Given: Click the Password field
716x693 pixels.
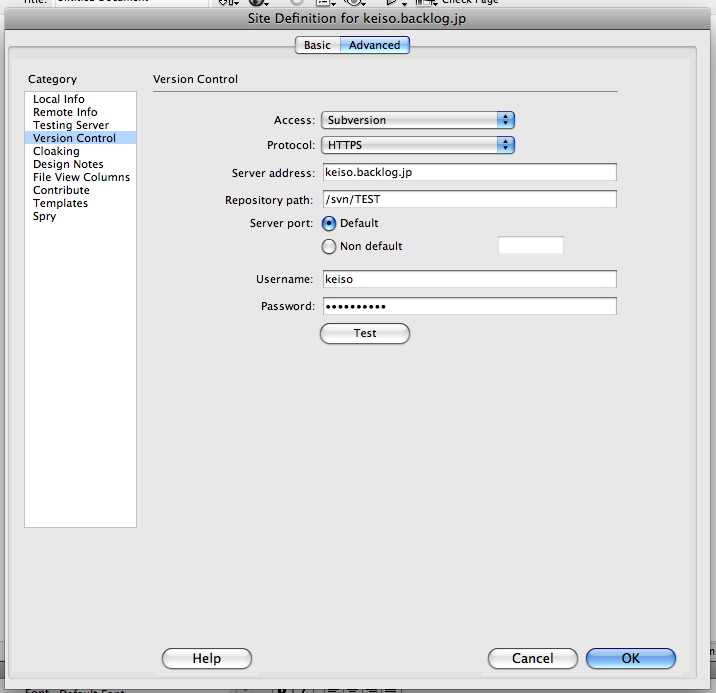Looking at the screenshot, I should pyautogui.click(x=468, y=306).
